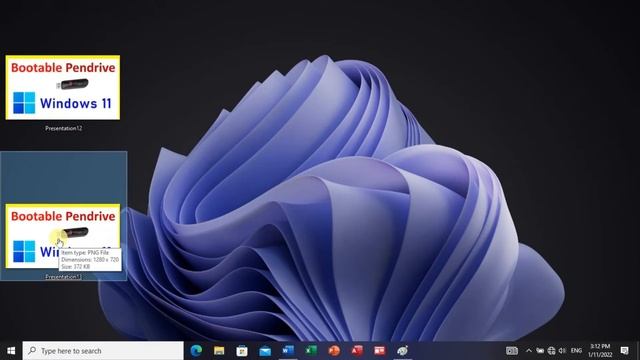Open the red app icon right of Access

(380, 350)
